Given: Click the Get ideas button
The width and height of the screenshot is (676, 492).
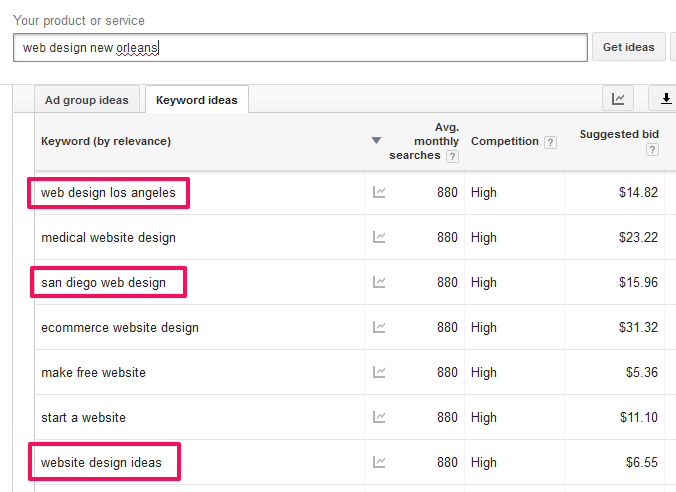Looking at the screenshot, I should (629, 47).
